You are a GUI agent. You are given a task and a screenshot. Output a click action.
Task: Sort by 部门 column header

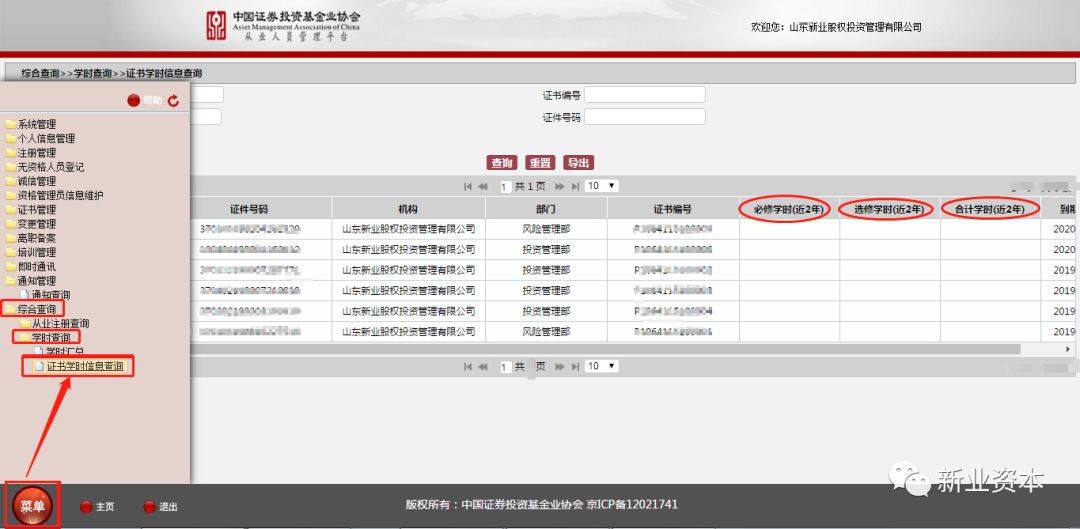click(x=546, y=209)
